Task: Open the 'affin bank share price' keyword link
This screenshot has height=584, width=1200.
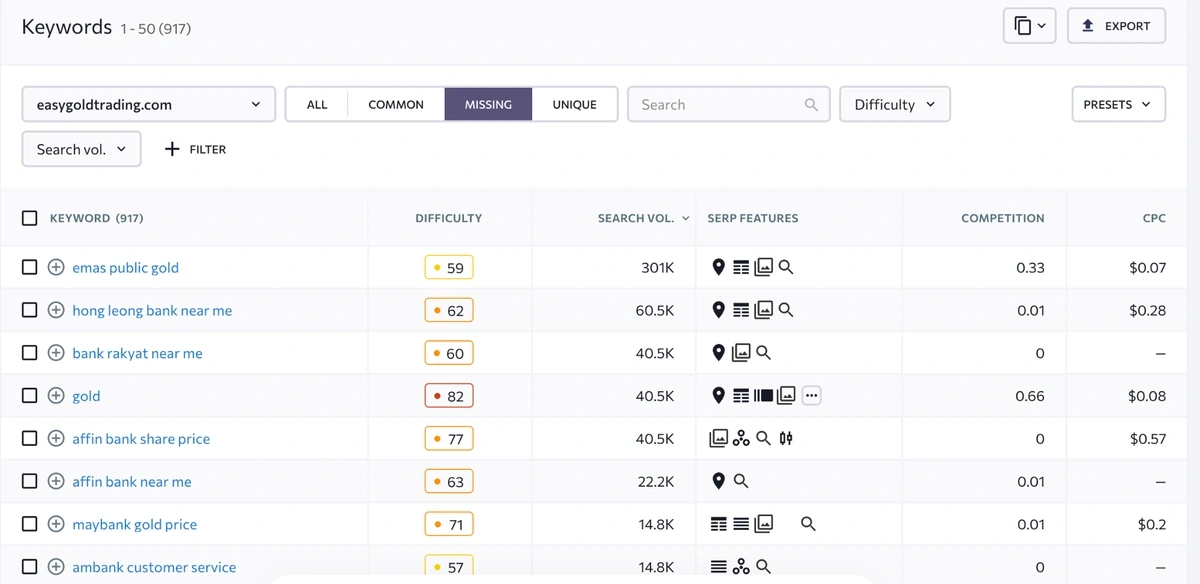Action: coord(141,438)
